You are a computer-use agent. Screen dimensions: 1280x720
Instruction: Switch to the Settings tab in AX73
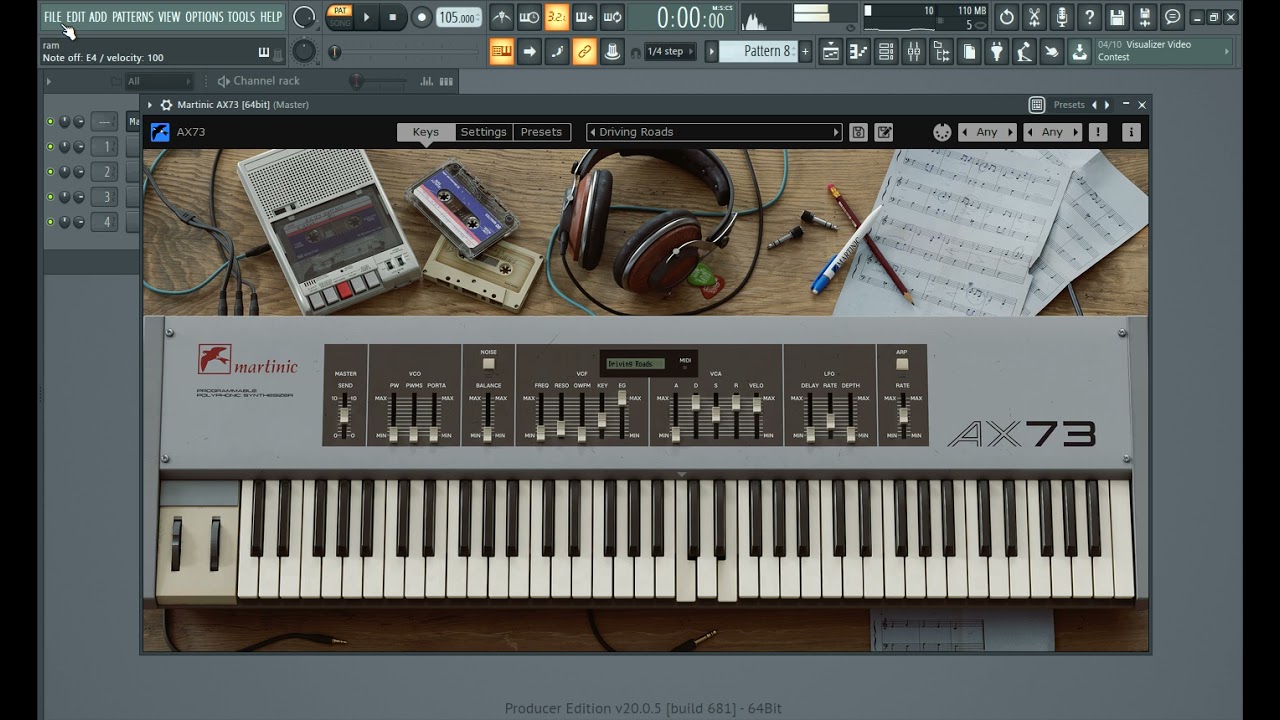(484, 132)
